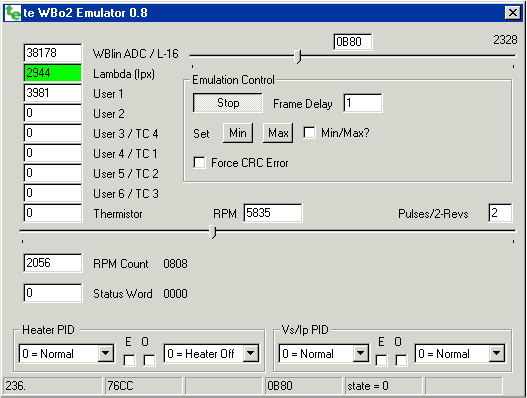This screenshot has height=398, width=527.
Task: Toggle the Heater PID E checkbox
Action: coord(129,361)
